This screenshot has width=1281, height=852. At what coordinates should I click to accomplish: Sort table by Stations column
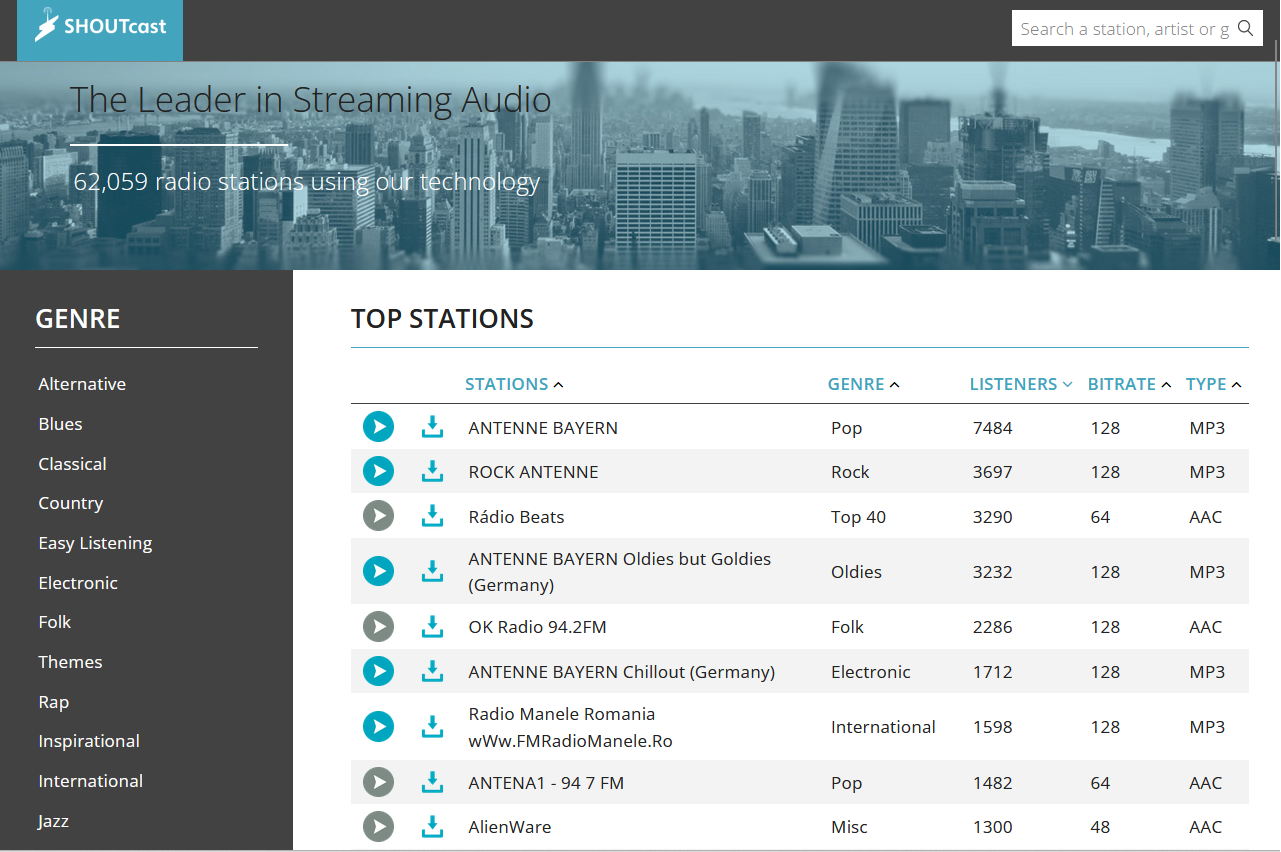tap(514, 384)
